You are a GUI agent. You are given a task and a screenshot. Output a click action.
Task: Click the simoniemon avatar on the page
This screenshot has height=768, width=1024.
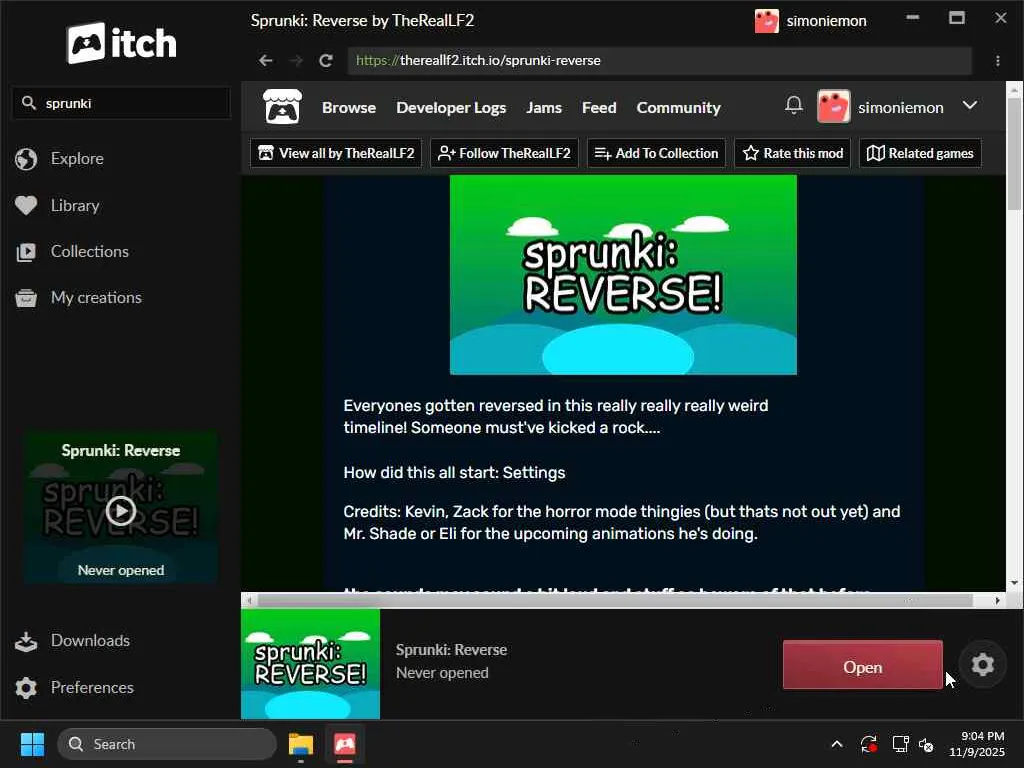(833, 106)
